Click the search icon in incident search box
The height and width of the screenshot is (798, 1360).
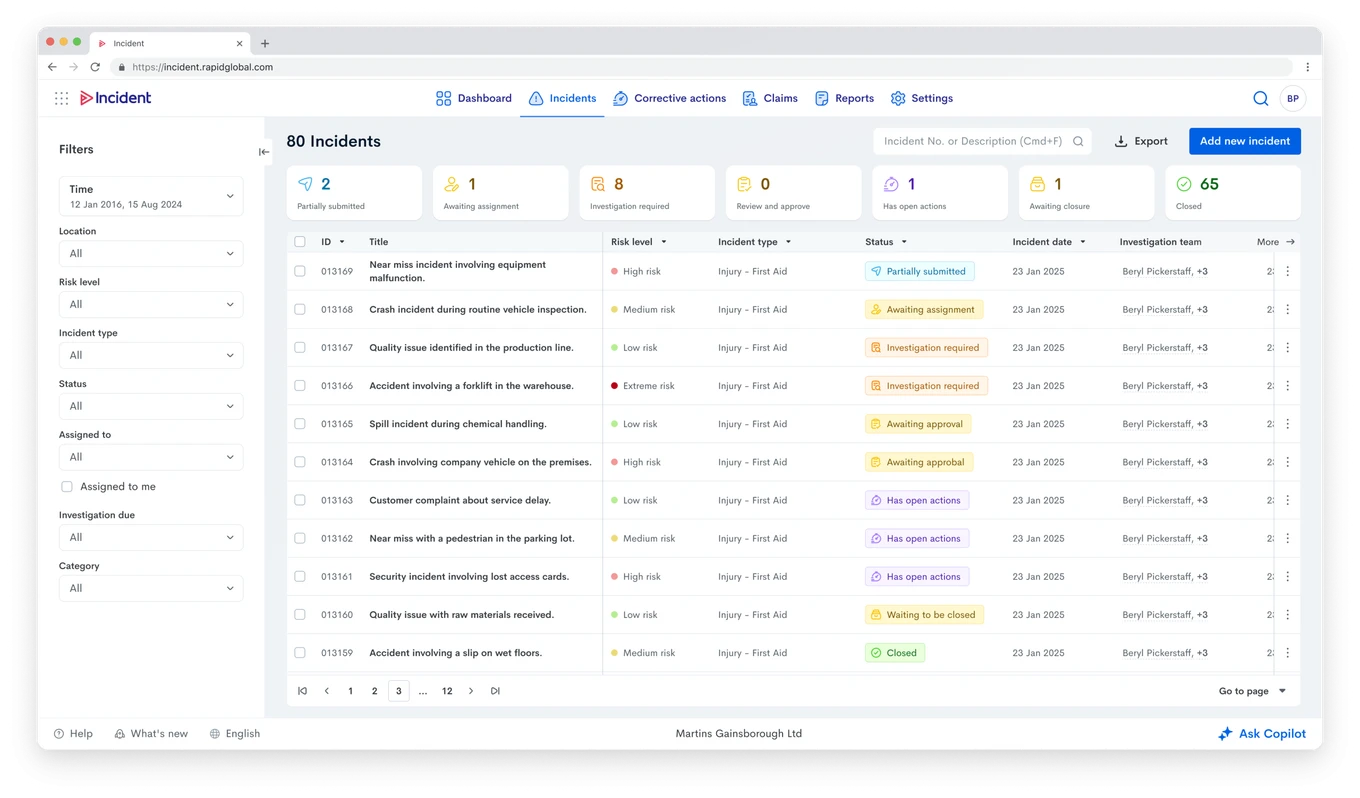click(1078, 141)
